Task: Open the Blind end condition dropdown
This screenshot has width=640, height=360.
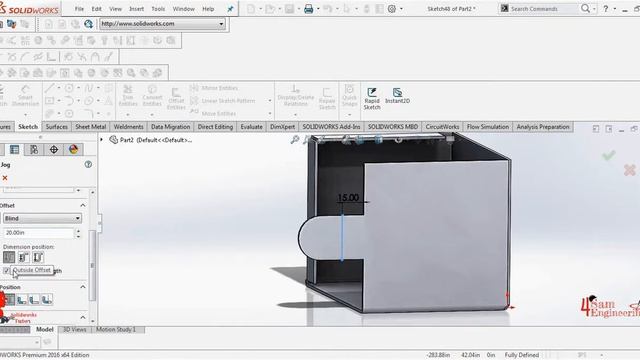Action: click(x=42, y=218)
